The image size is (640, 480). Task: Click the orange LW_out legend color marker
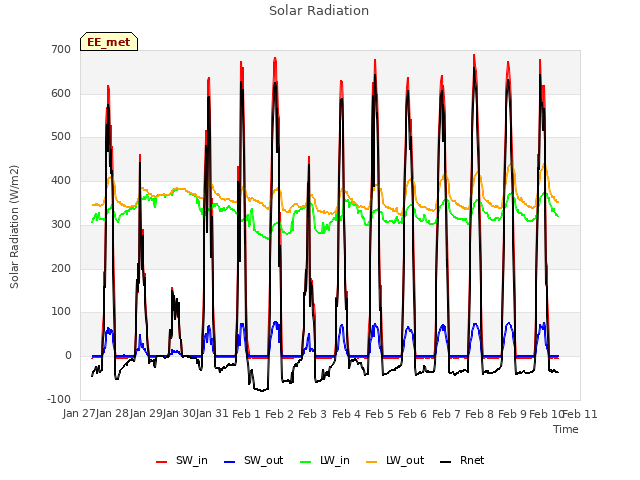pyautogui.click(x=372, y=462)
